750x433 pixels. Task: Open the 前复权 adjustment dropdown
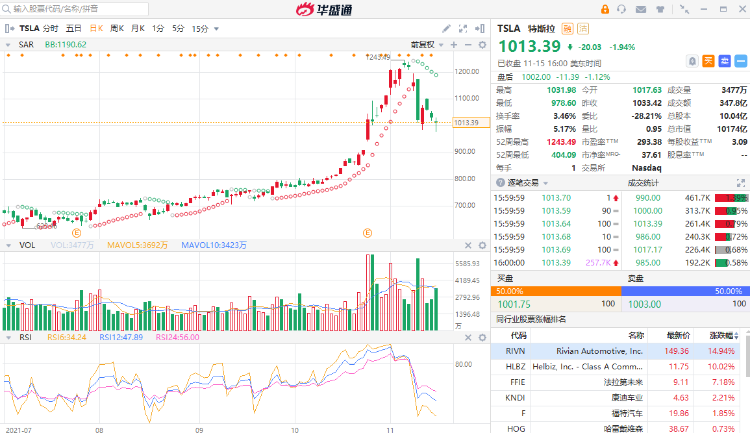pyautogui.click(x=425, y=44)
